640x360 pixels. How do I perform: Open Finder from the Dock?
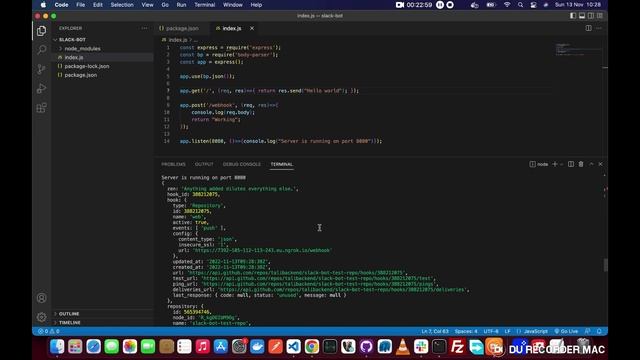coord(57,347)
